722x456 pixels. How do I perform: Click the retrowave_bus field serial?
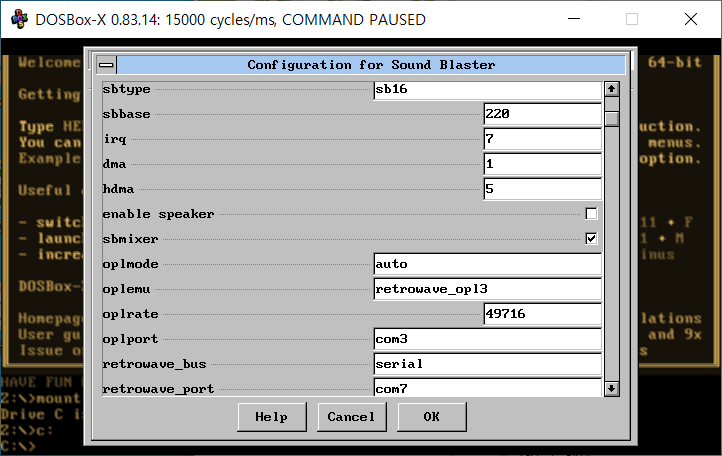click(488, 364)
